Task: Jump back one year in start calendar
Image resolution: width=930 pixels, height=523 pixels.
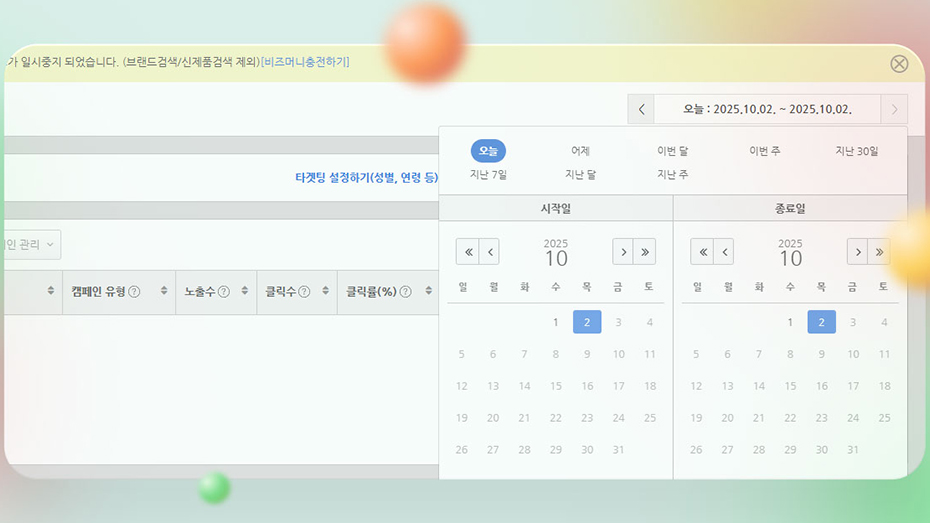Action: point(467,251)
